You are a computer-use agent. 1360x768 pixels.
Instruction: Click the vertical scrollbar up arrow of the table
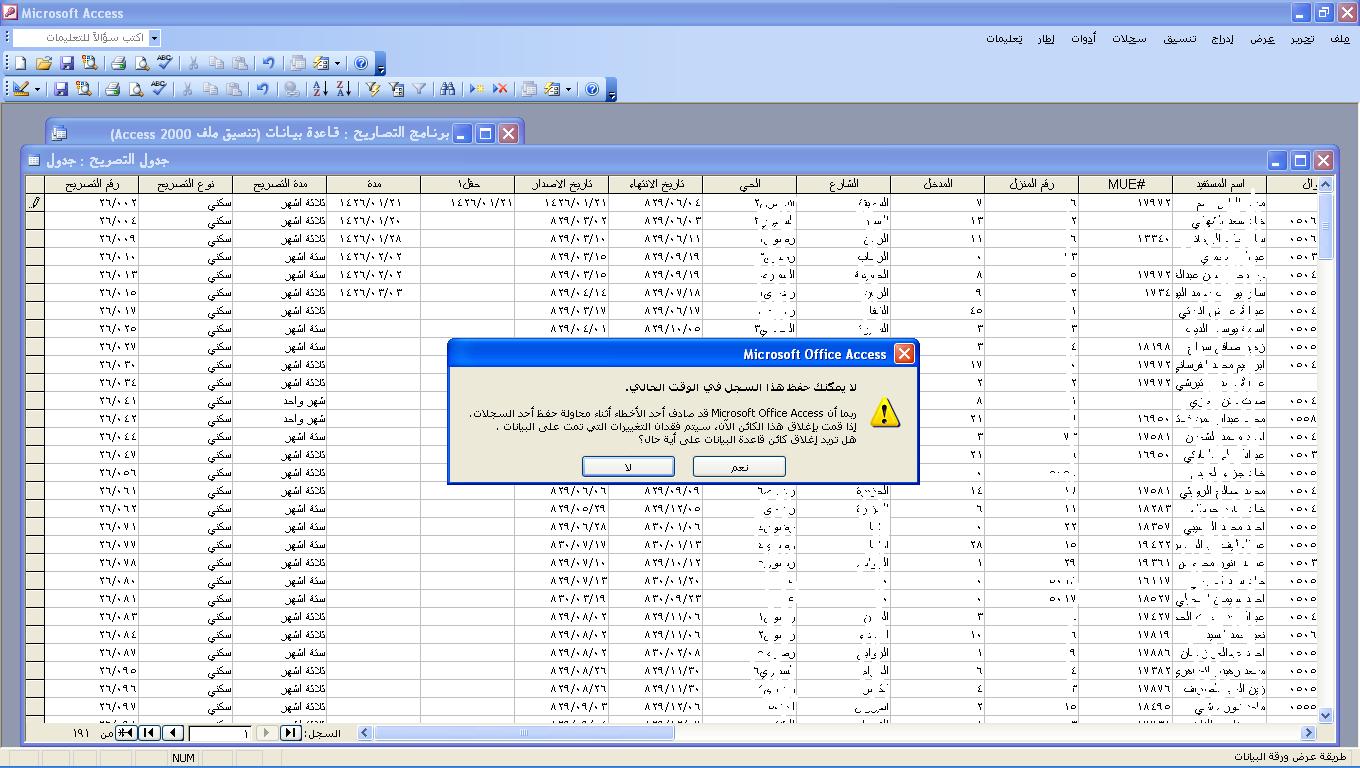coord(1326,185)
